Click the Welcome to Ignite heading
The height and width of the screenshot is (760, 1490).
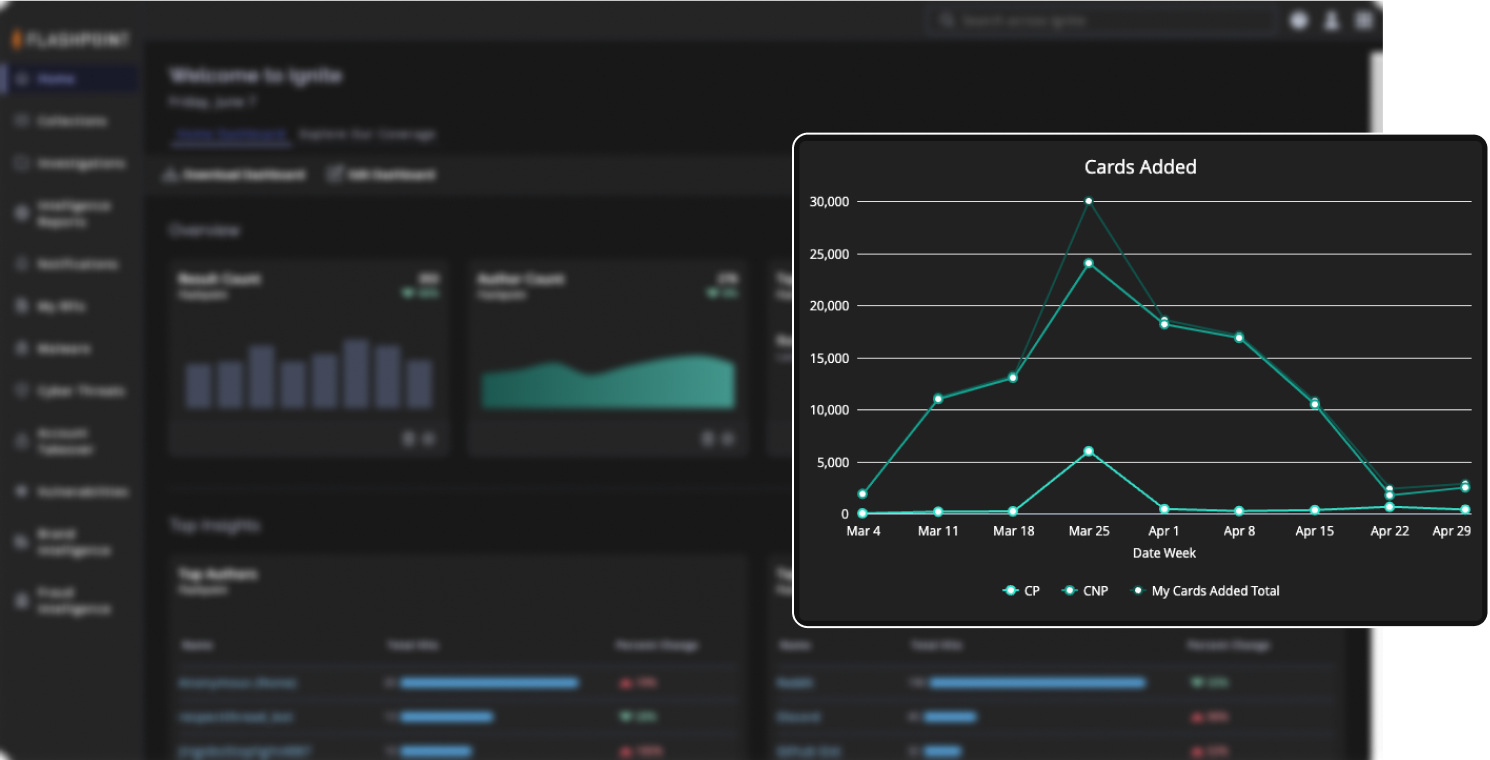(x=256, y=76)
